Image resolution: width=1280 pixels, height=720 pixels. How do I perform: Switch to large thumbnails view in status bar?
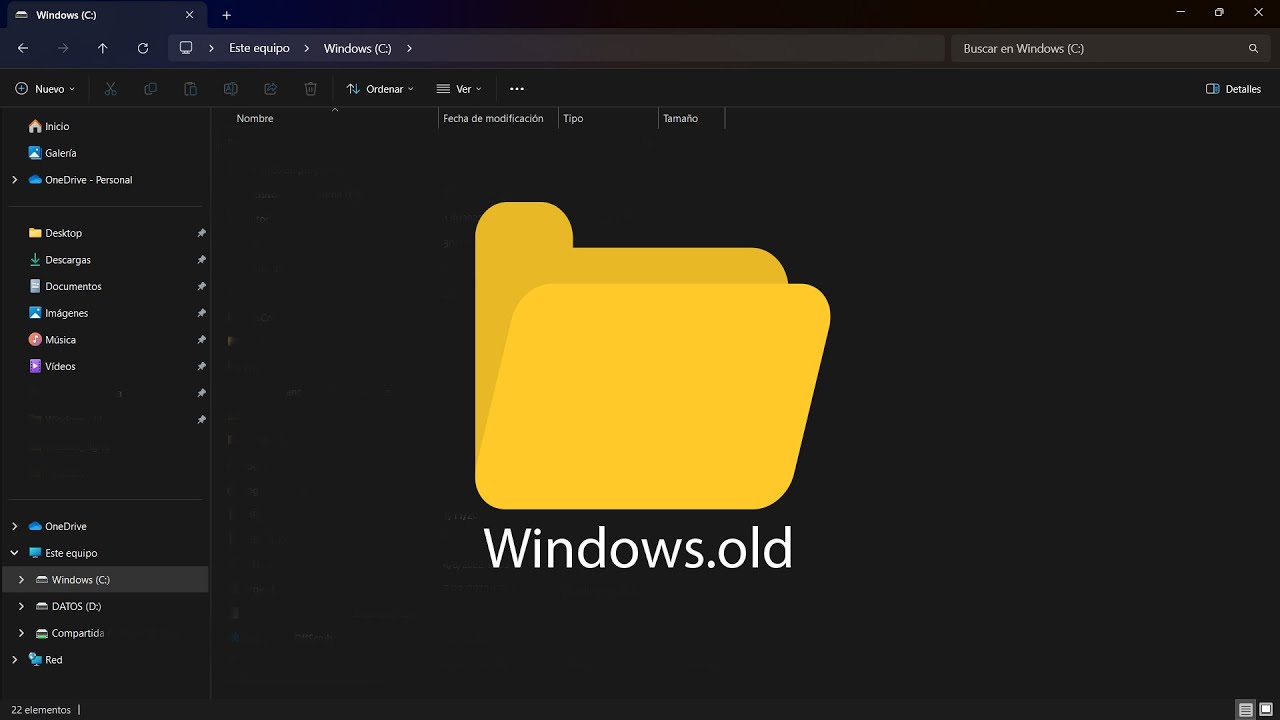coord(1266,710)
